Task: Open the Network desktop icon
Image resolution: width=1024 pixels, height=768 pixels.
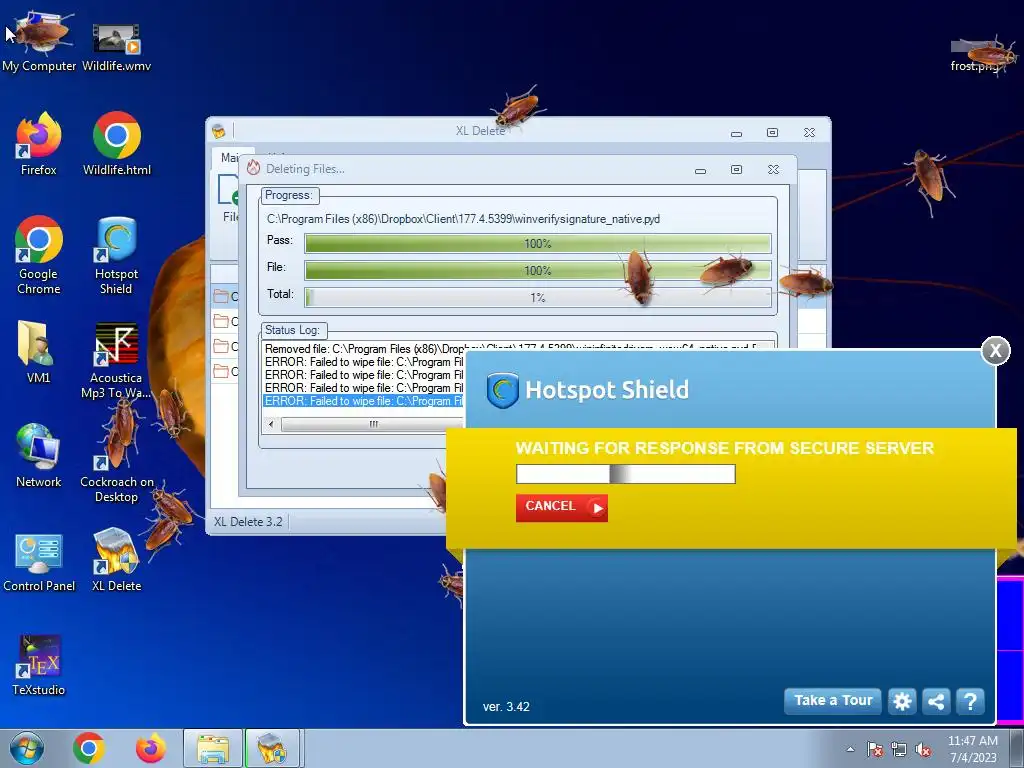Action: tap(39, 456)
